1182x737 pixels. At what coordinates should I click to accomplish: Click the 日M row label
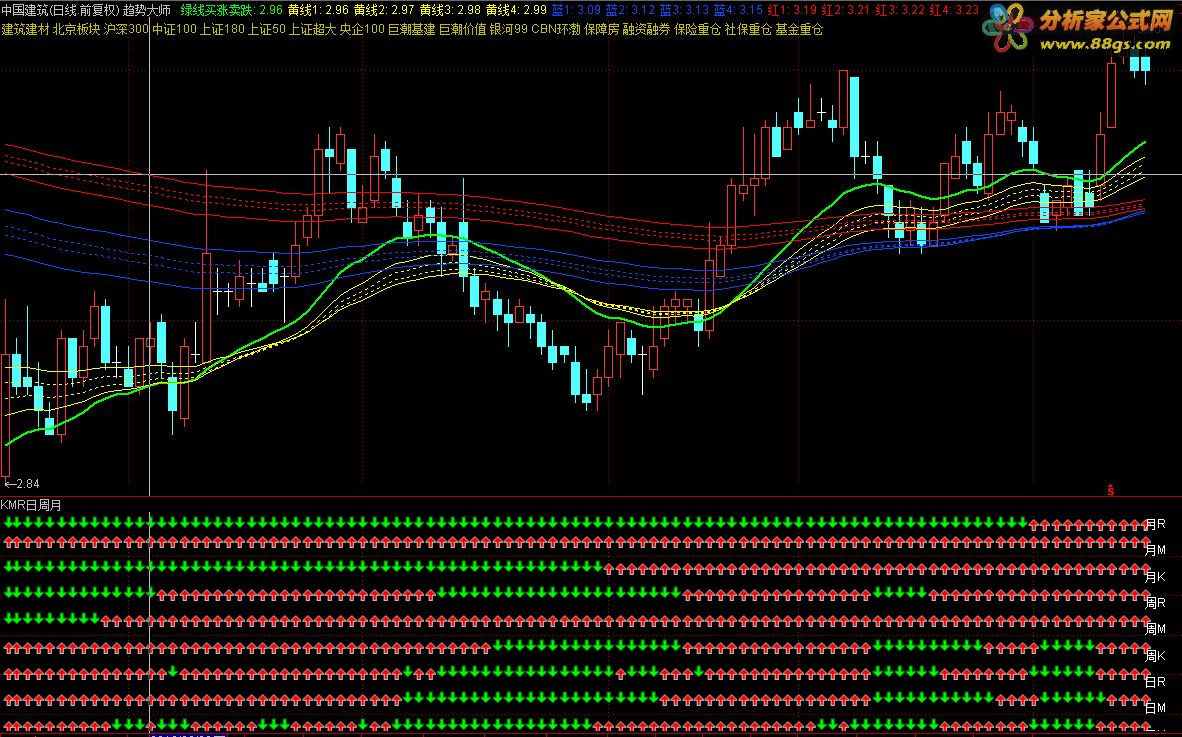[x=1156, y=708]
